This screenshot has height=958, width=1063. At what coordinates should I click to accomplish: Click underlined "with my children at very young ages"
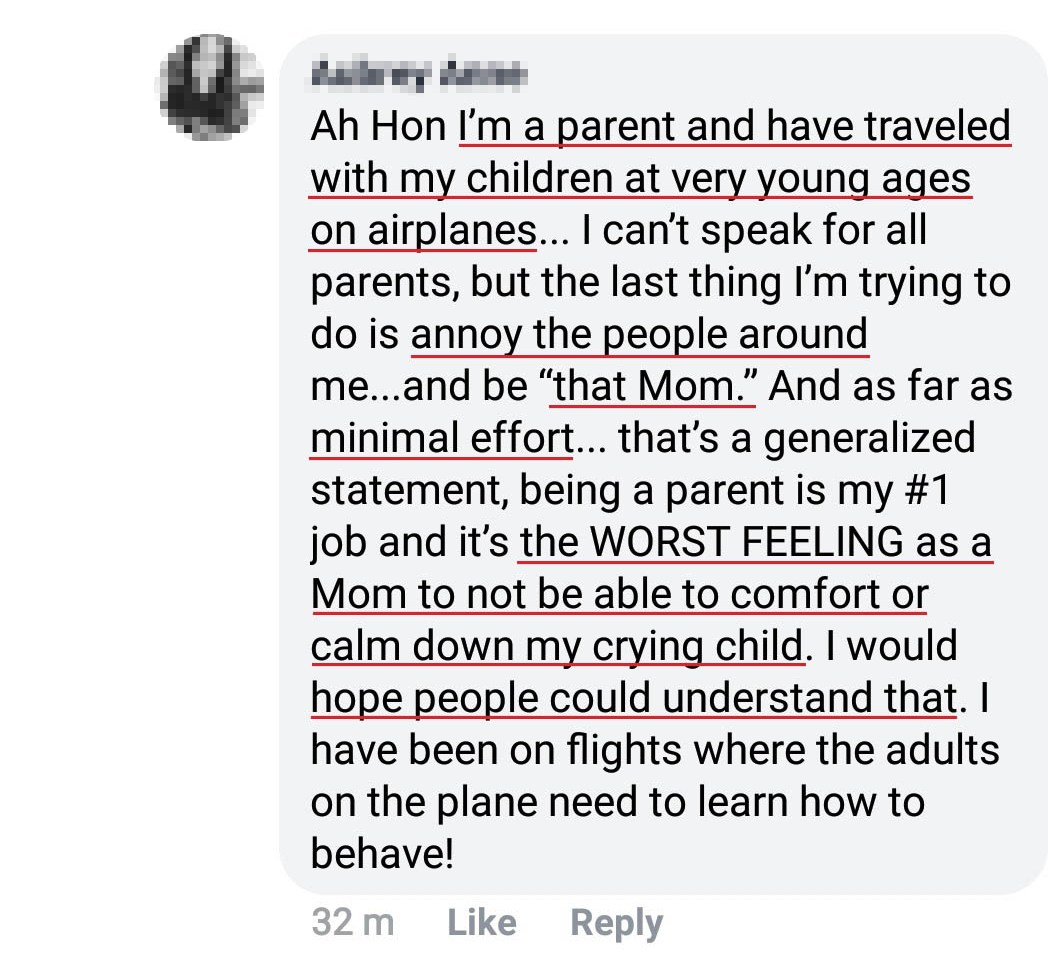tap(641, 179)
